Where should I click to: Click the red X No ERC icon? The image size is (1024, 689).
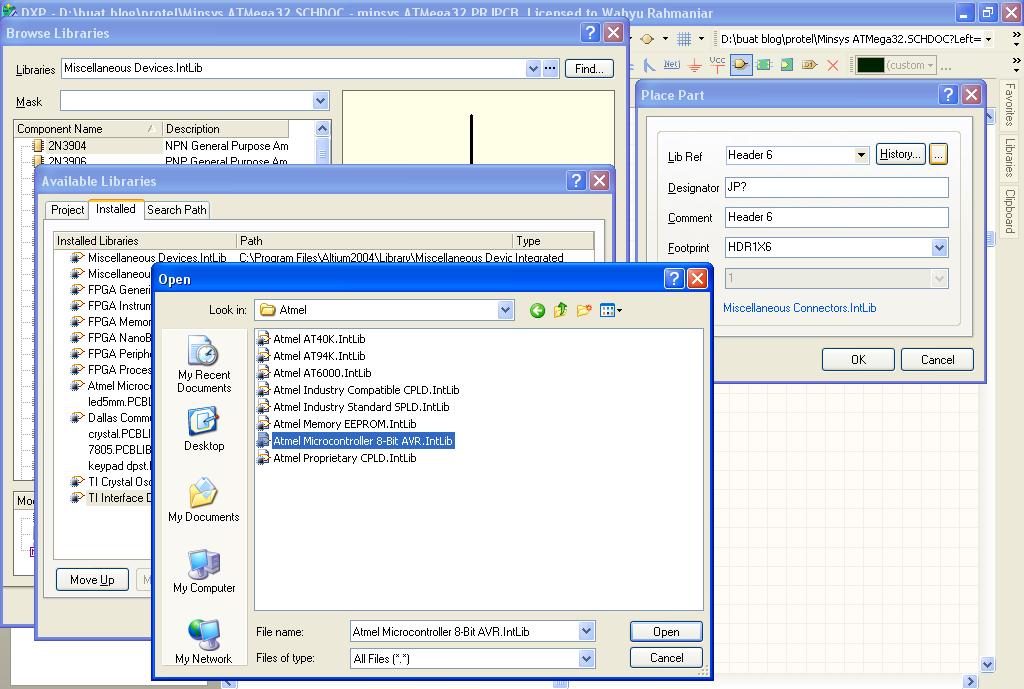click(x=833, y=65)
